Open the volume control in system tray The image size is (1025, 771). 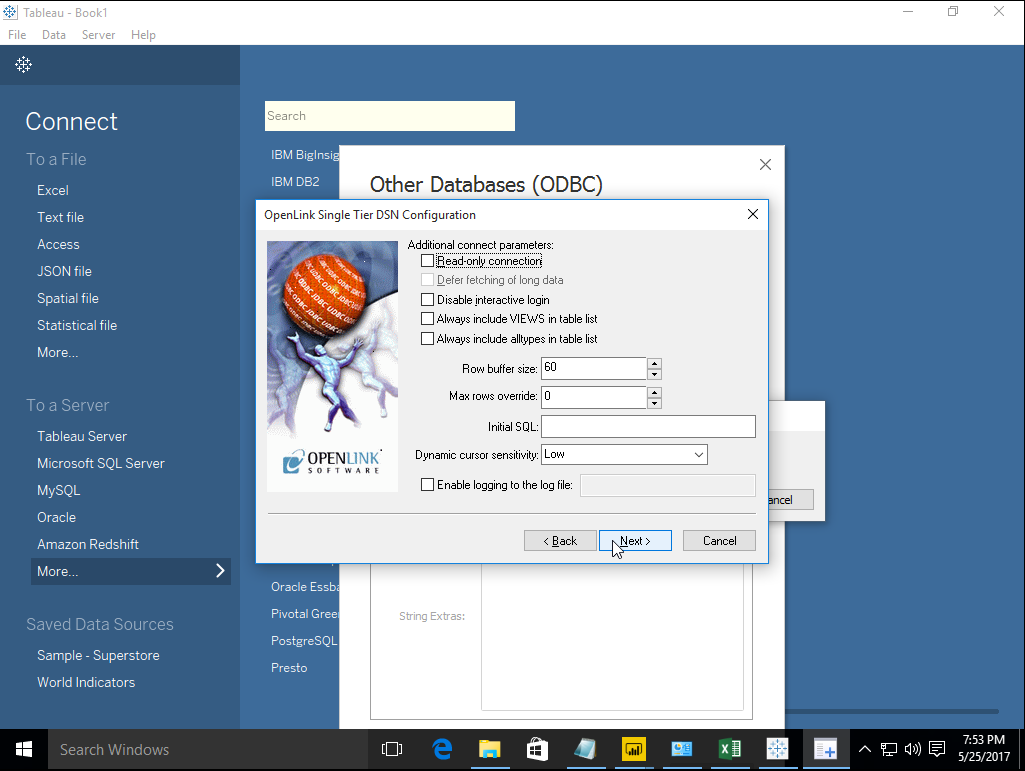pos(913,749)
